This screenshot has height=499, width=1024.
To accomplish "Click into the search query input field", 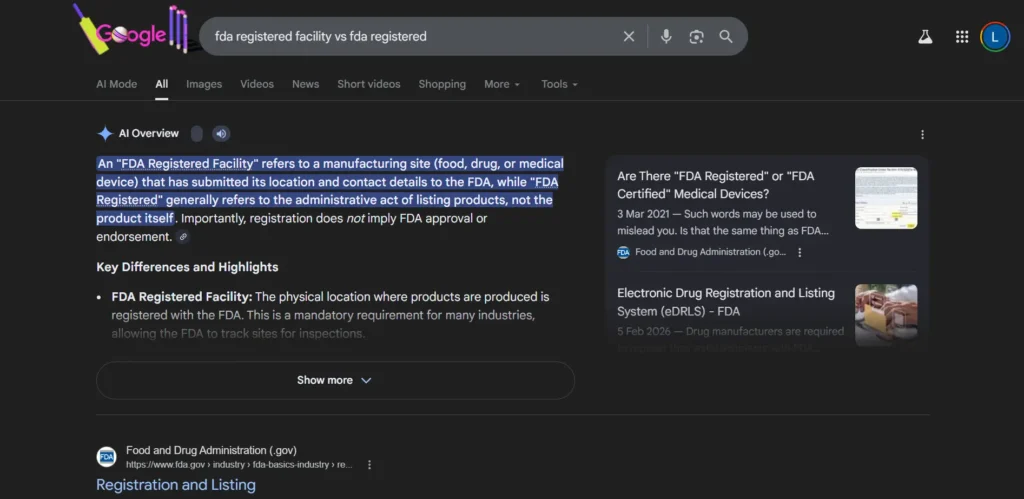I will pos(410,37).
